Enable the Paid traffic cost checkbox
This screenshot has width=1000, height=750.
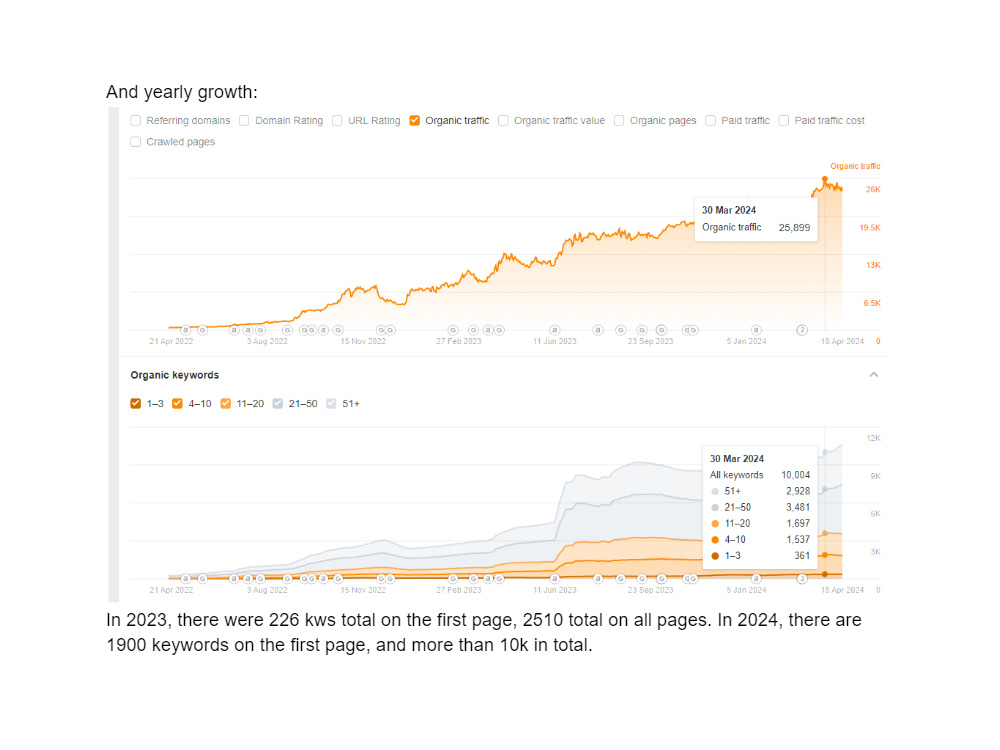pyautogui.click(x=784, y=121)
